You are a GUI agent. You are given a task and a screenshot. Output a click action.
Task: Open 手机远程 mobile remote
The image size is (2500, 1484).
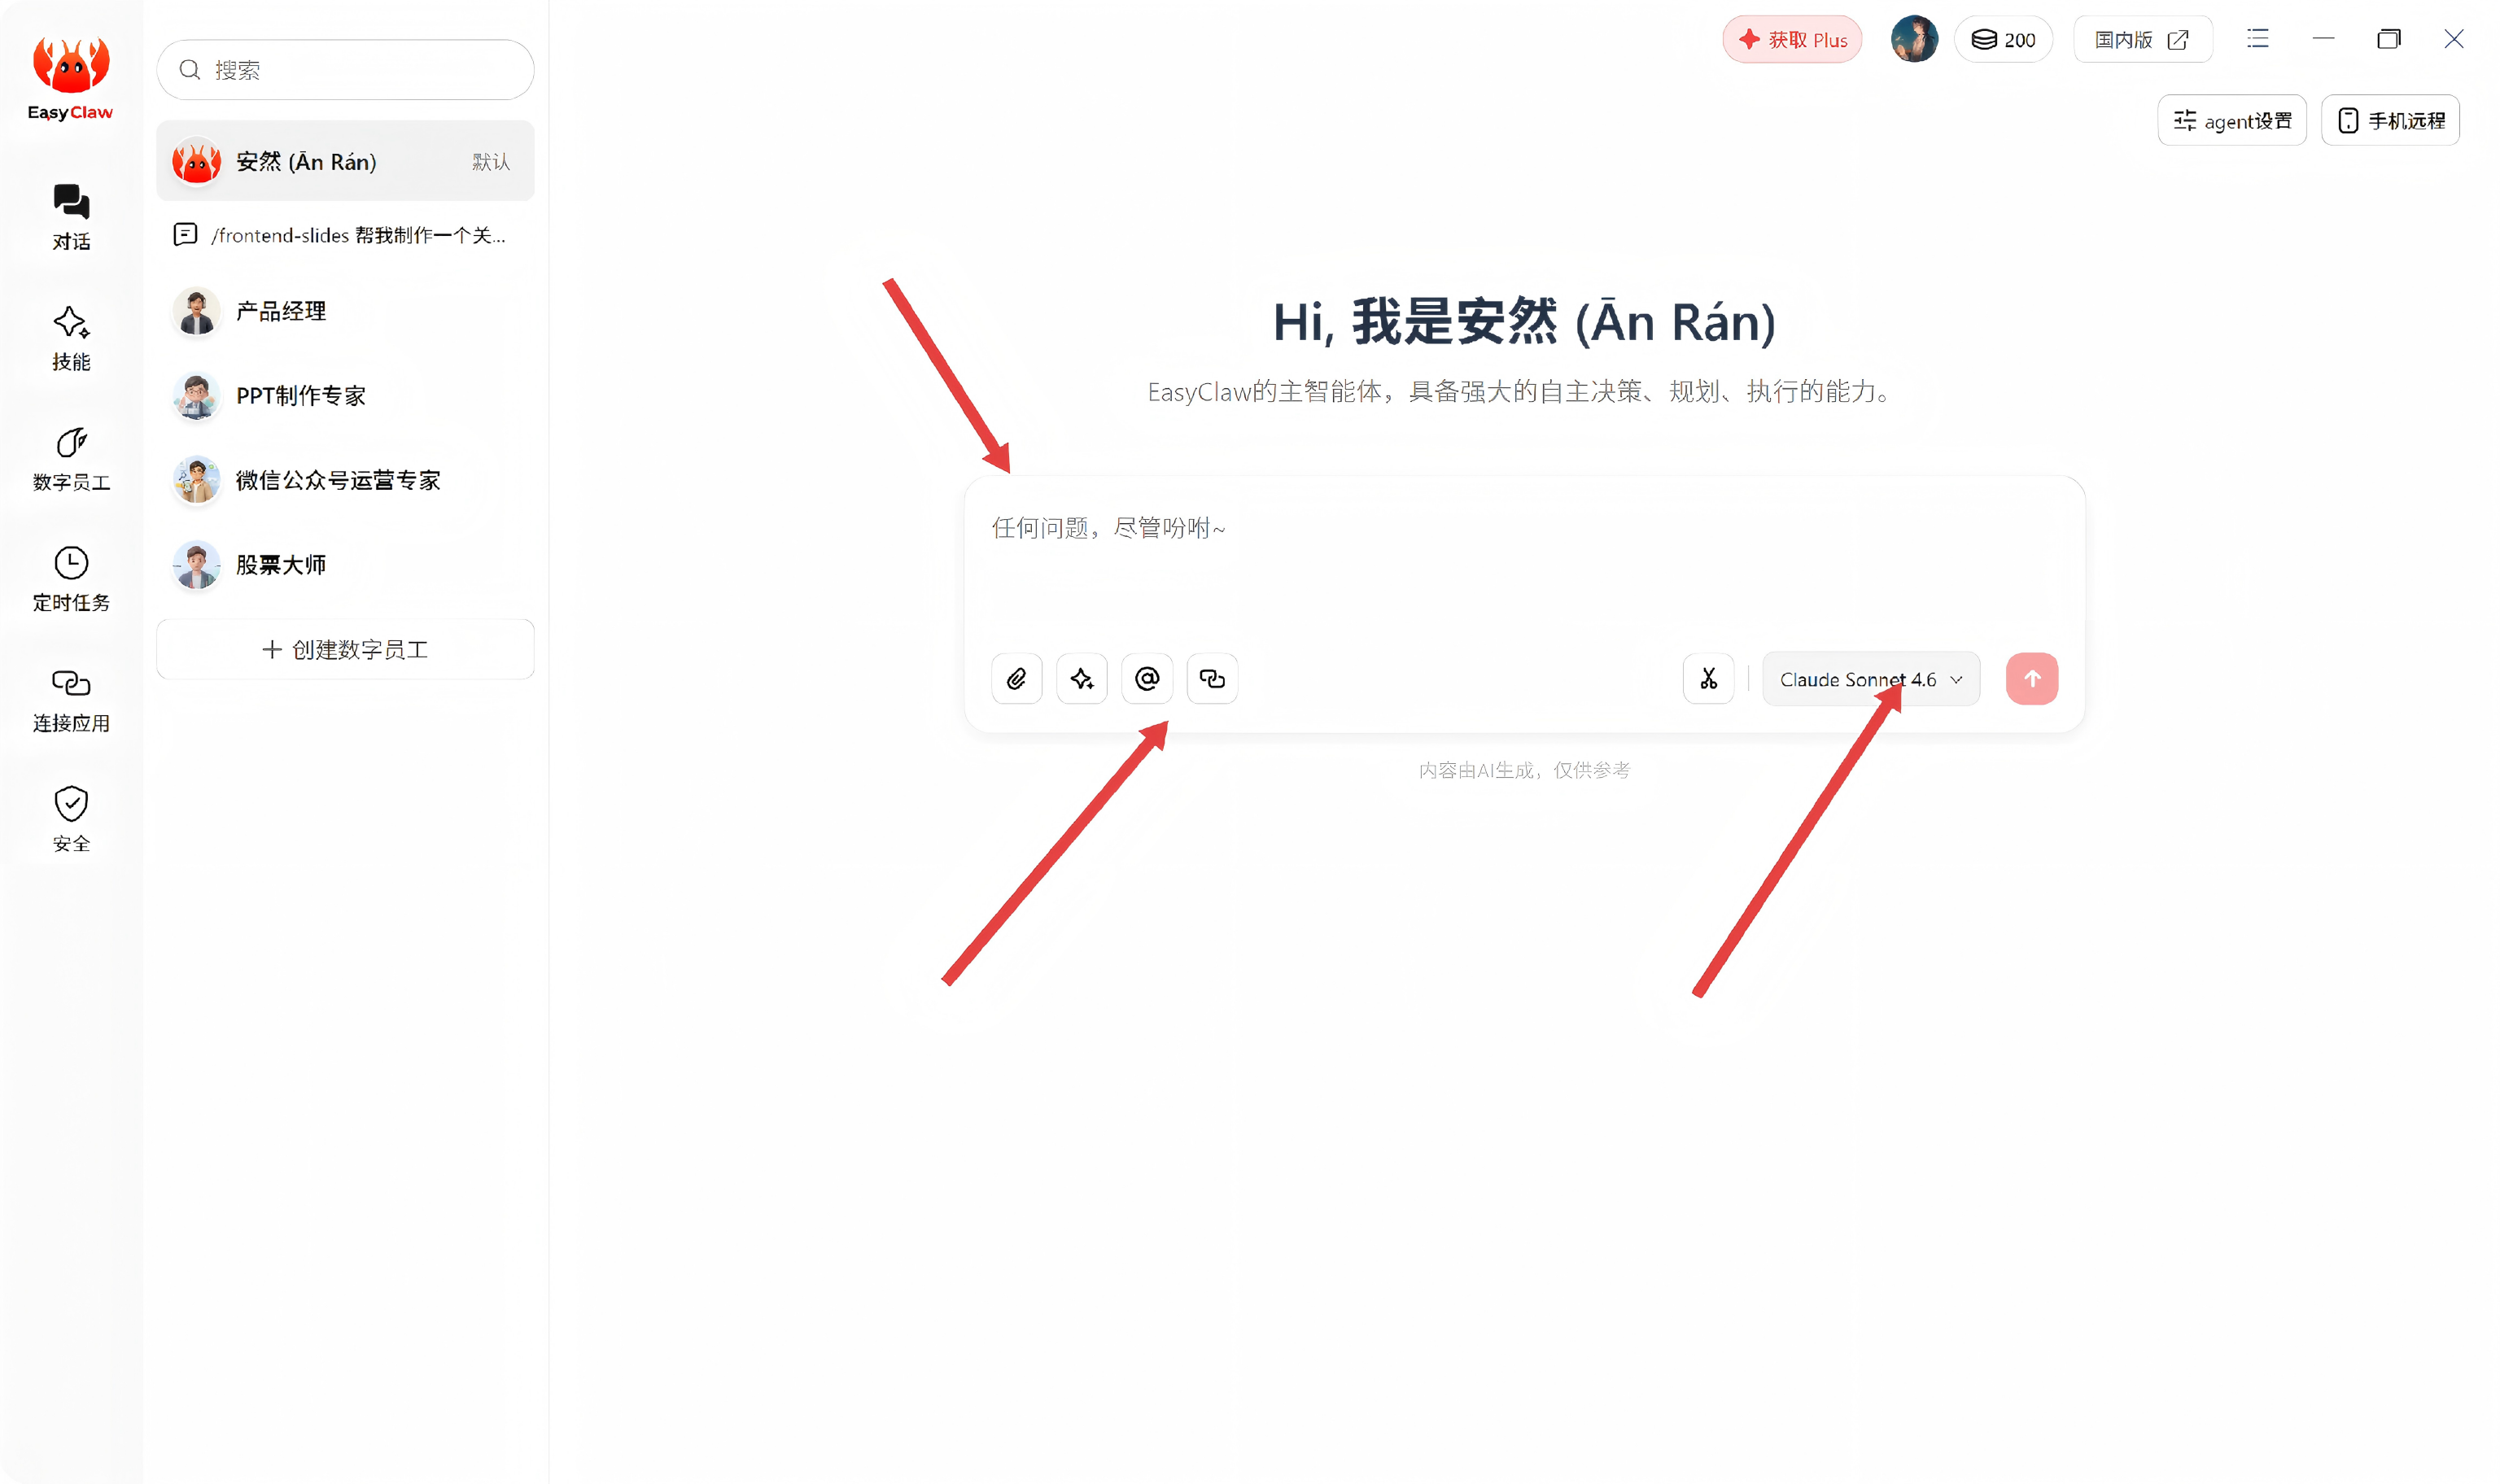2389,120
